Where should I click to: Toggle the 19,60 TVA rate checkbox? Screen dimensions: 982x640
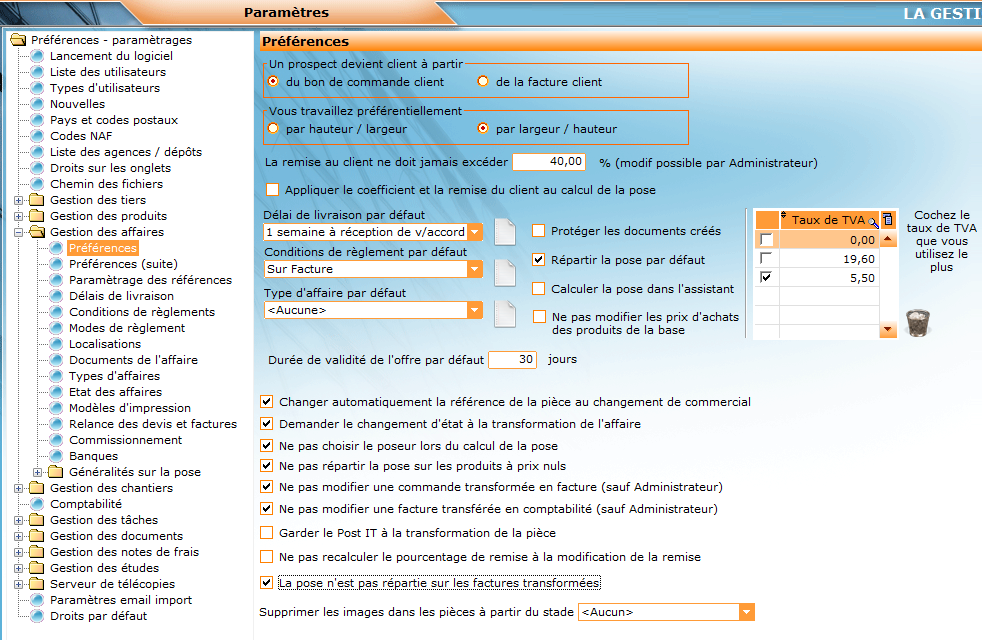click(x=766, y=258)
